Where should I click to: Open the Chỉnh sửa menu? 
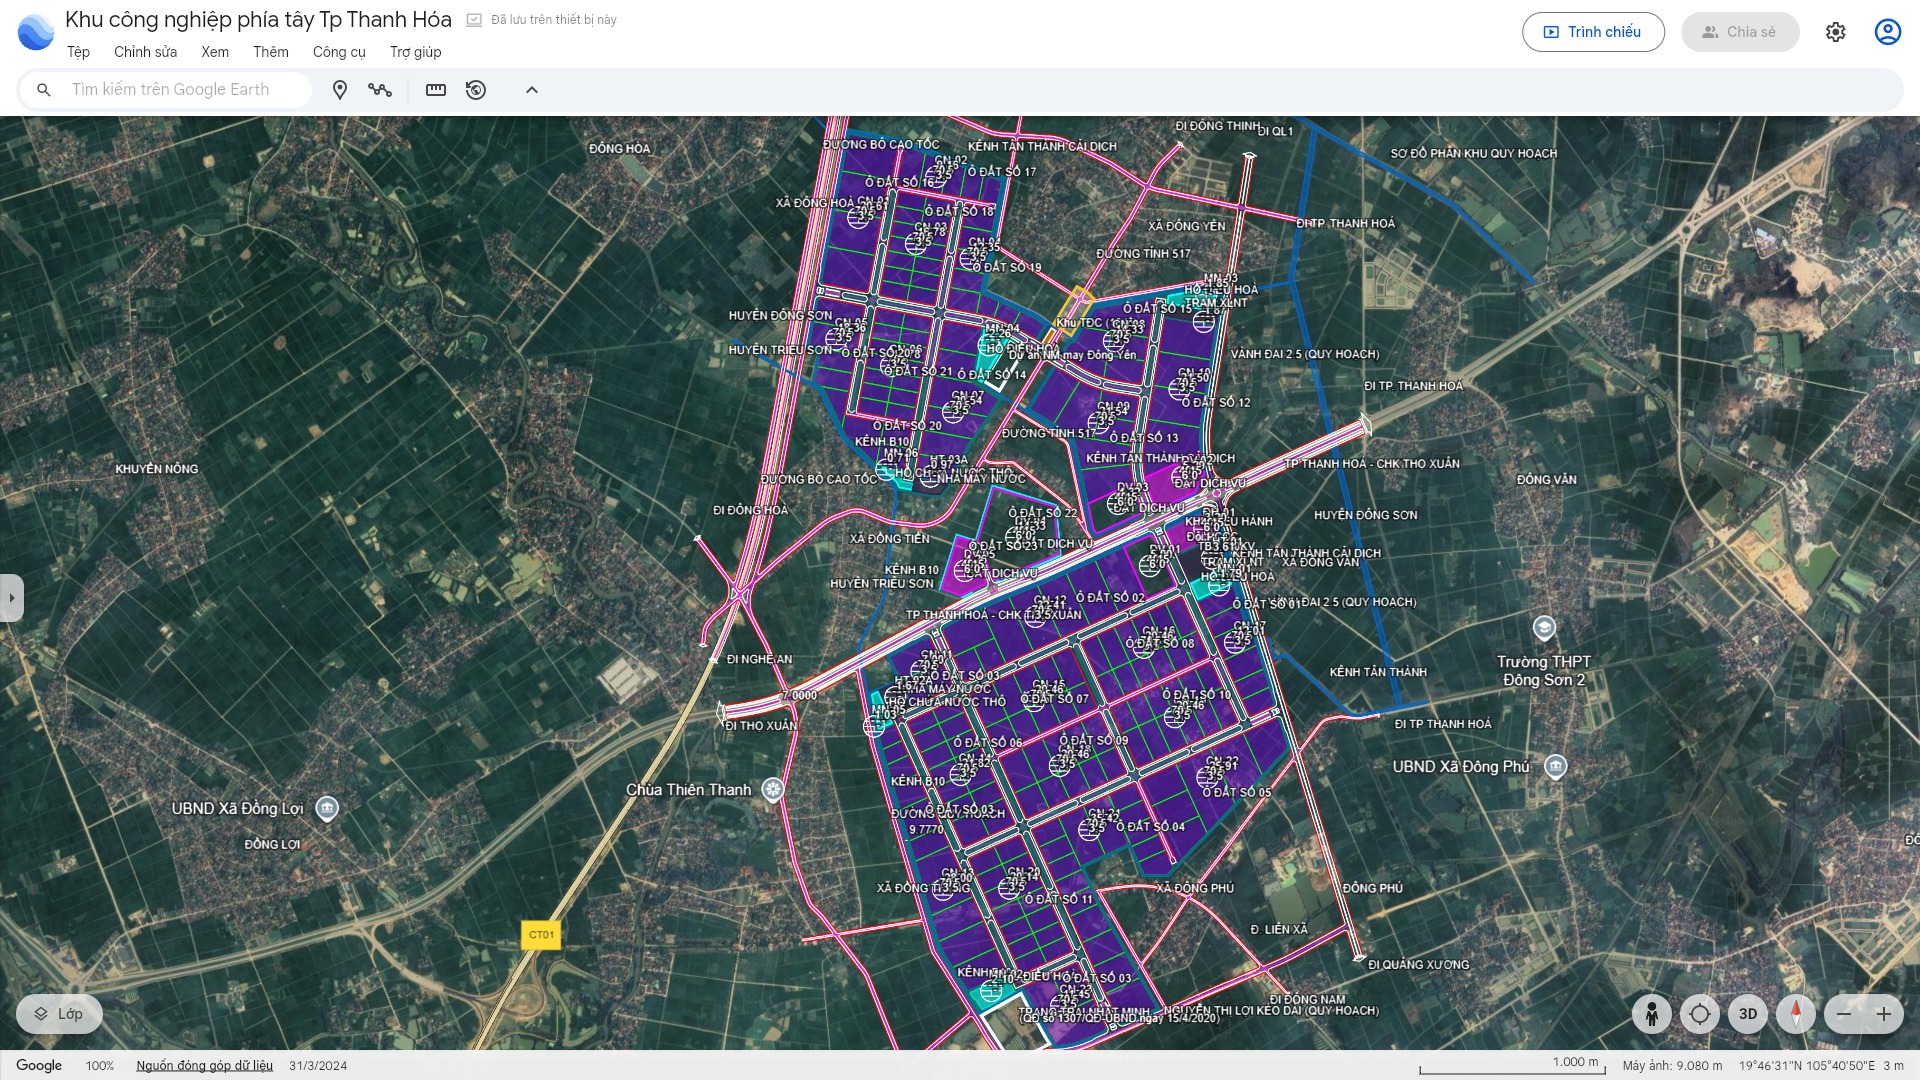[145, 52]
